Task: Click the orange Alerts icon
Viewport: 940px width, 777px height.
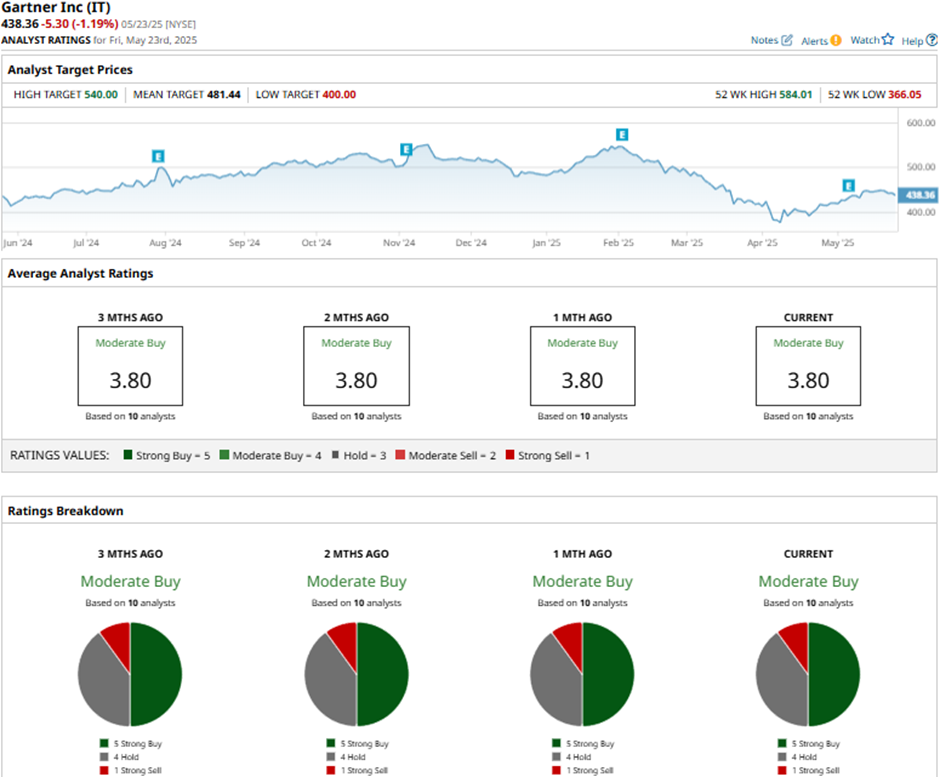Action: coord(836,40)
